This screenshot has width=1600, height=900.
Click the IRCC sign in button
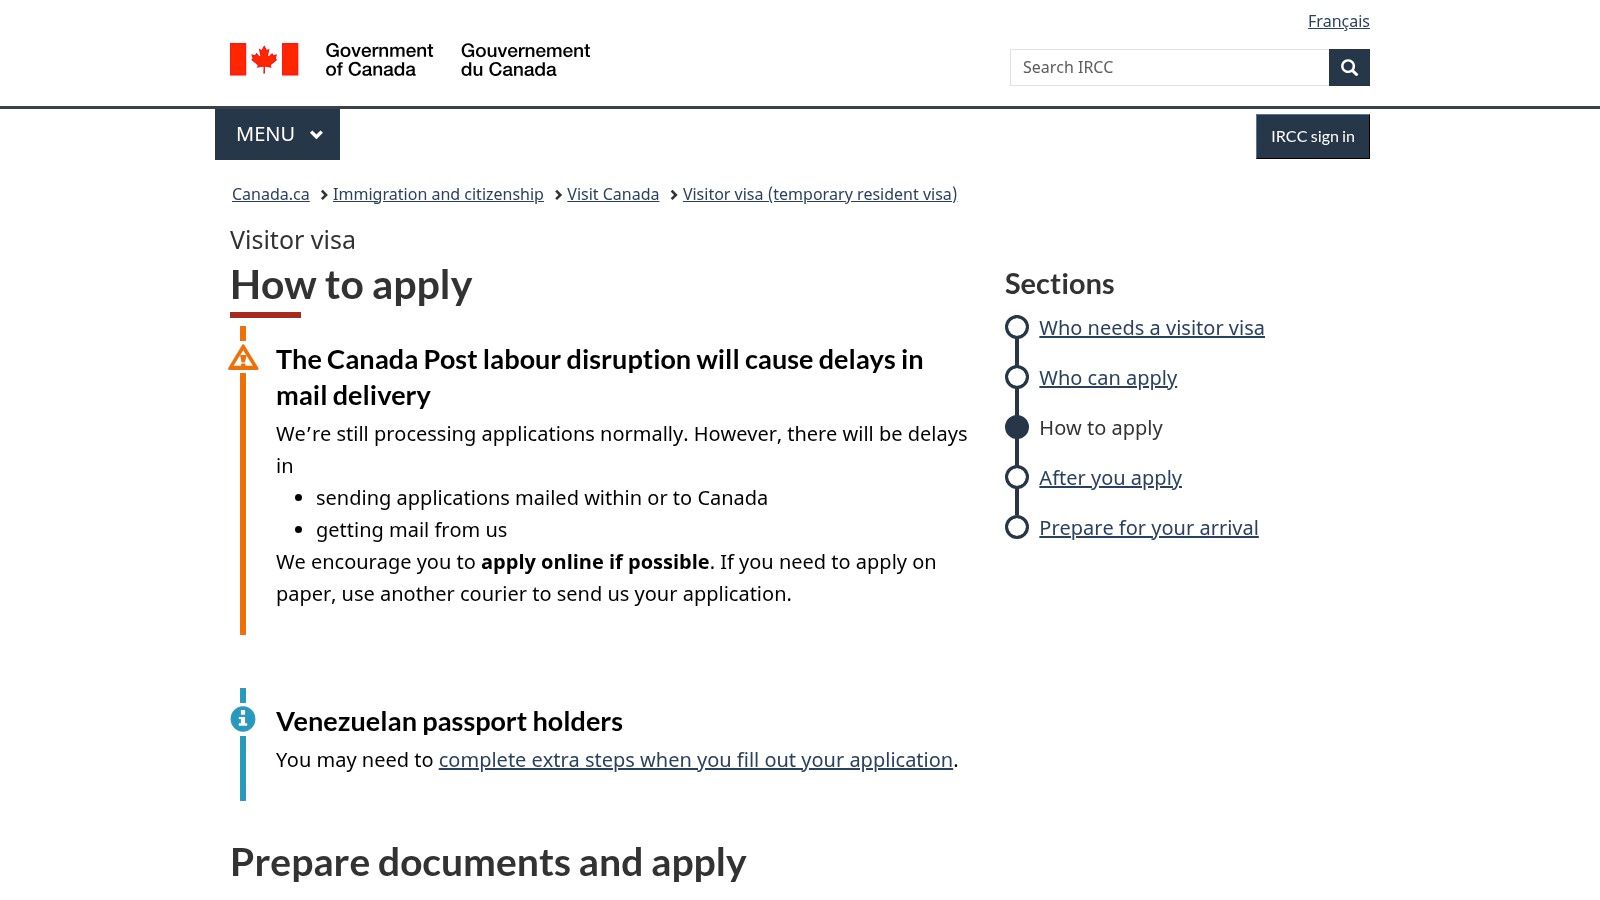click(x=1313, y=136)
